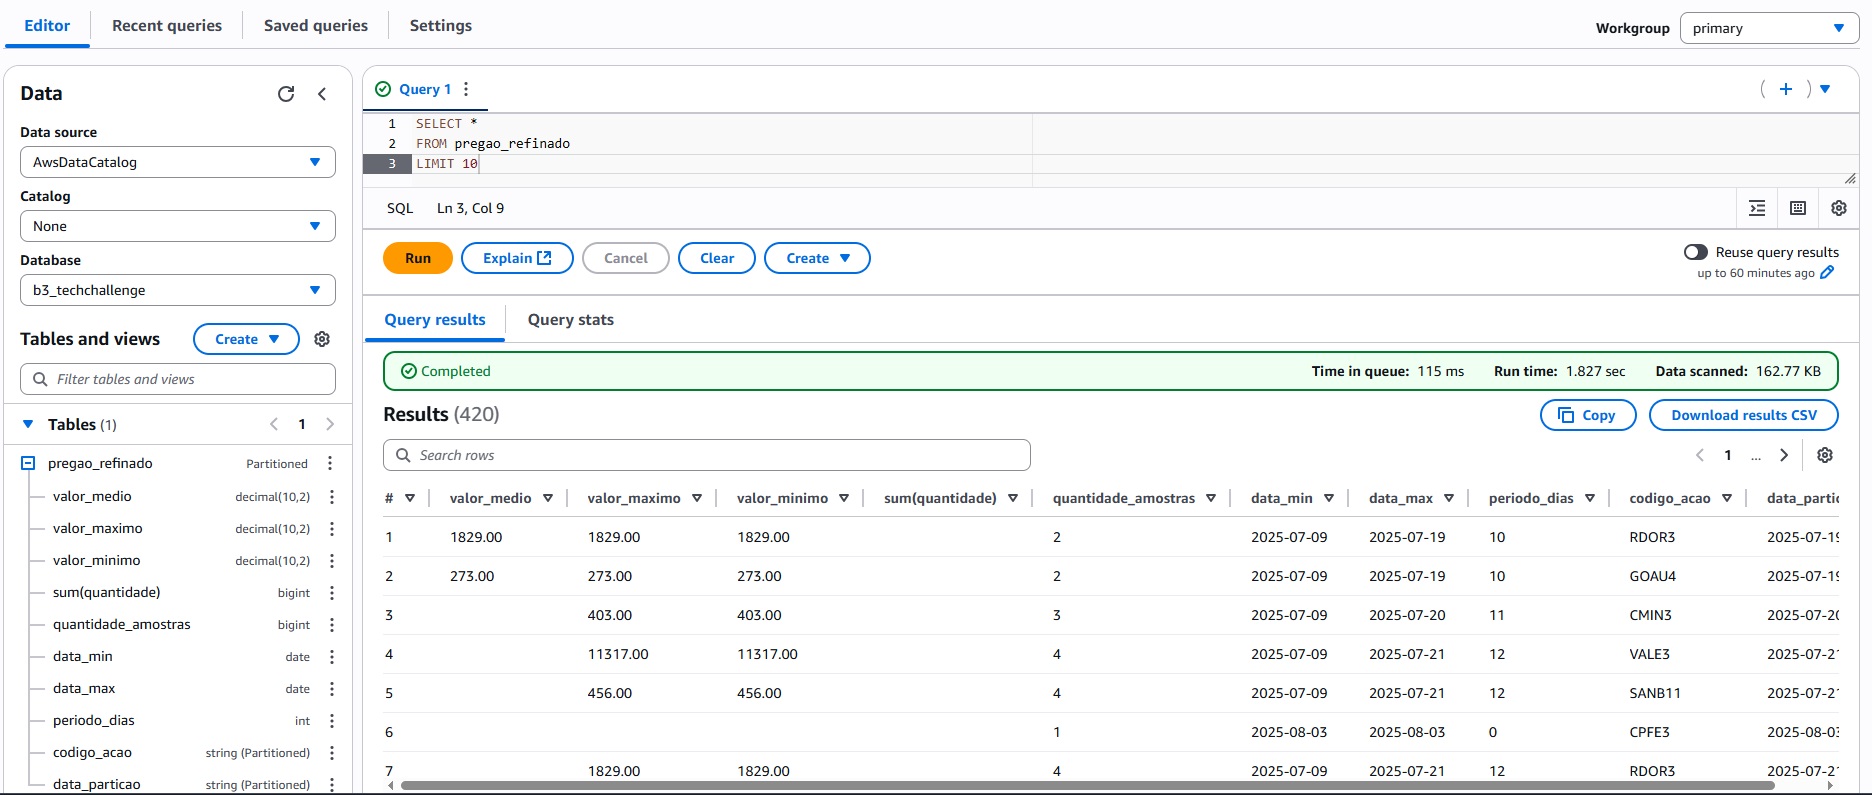Screen dimensions: 1872x795
Task: Sort results by codigo_acao column
Action: [1727, 498]
